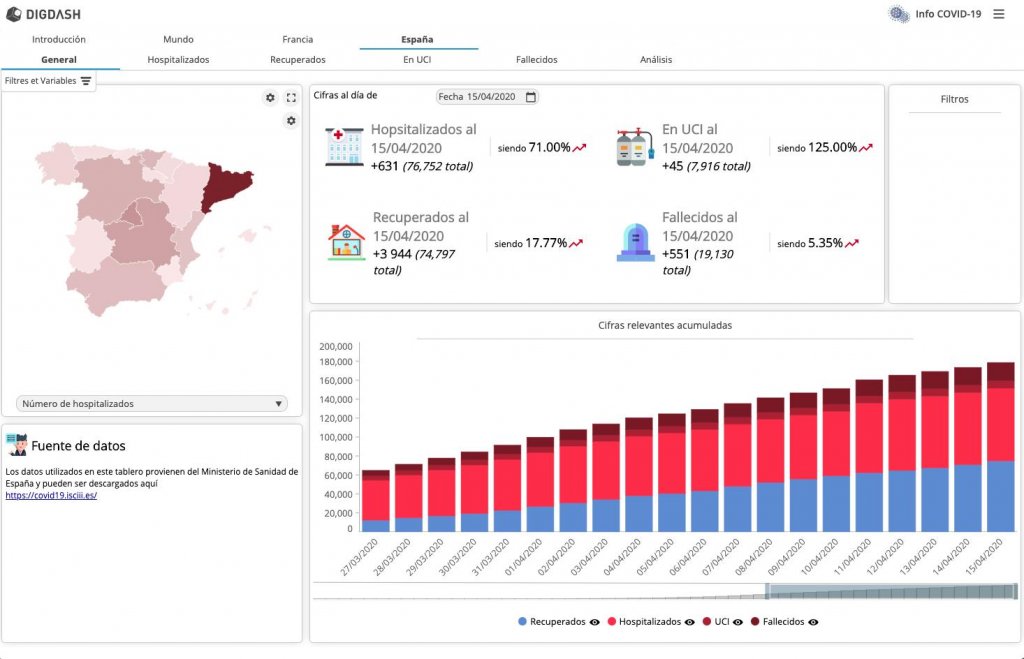Open the Análisis sub-tab
This screenshot has width=1024, height=659.
656,59
